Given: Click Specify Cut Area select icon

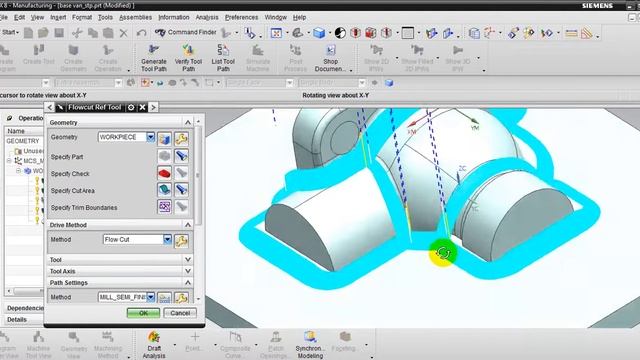Looking at the screenshot, I should (164, 190).
